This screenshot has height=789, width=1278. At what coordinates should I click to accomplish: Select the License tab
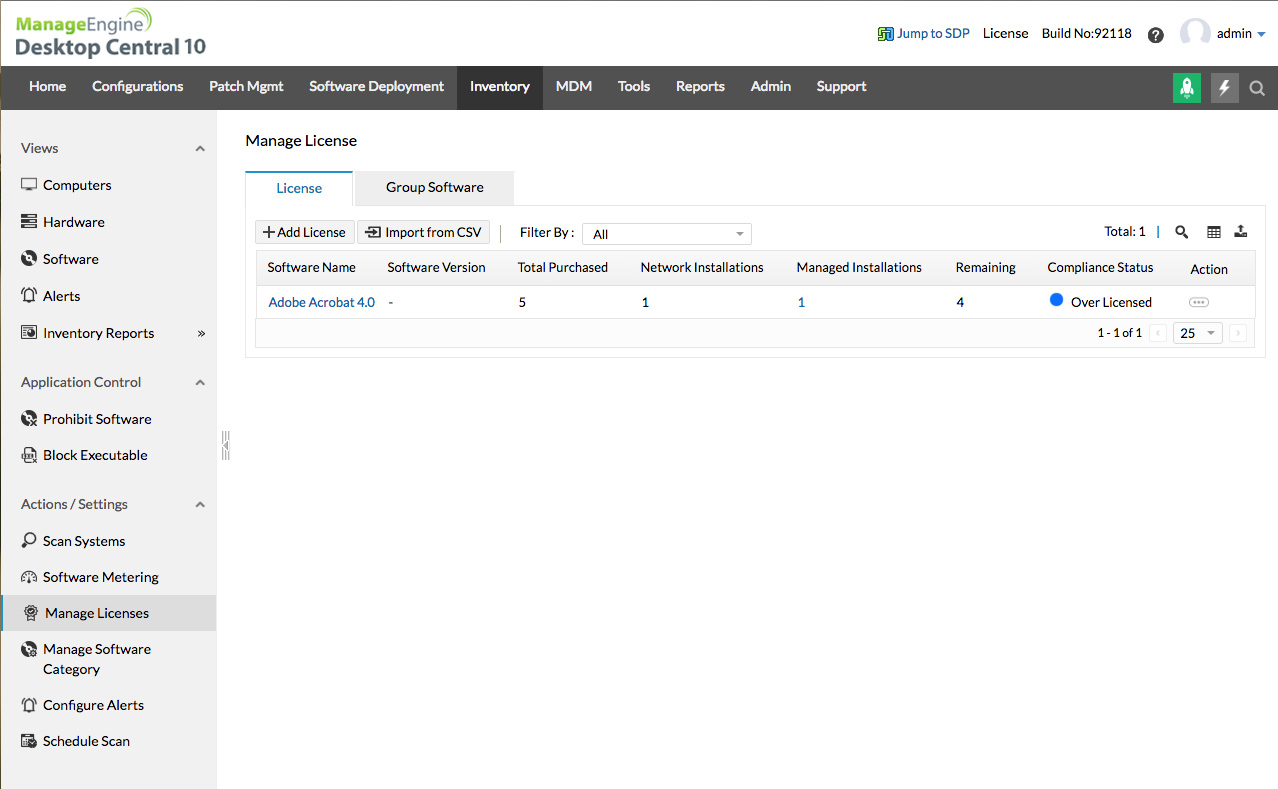299,189
